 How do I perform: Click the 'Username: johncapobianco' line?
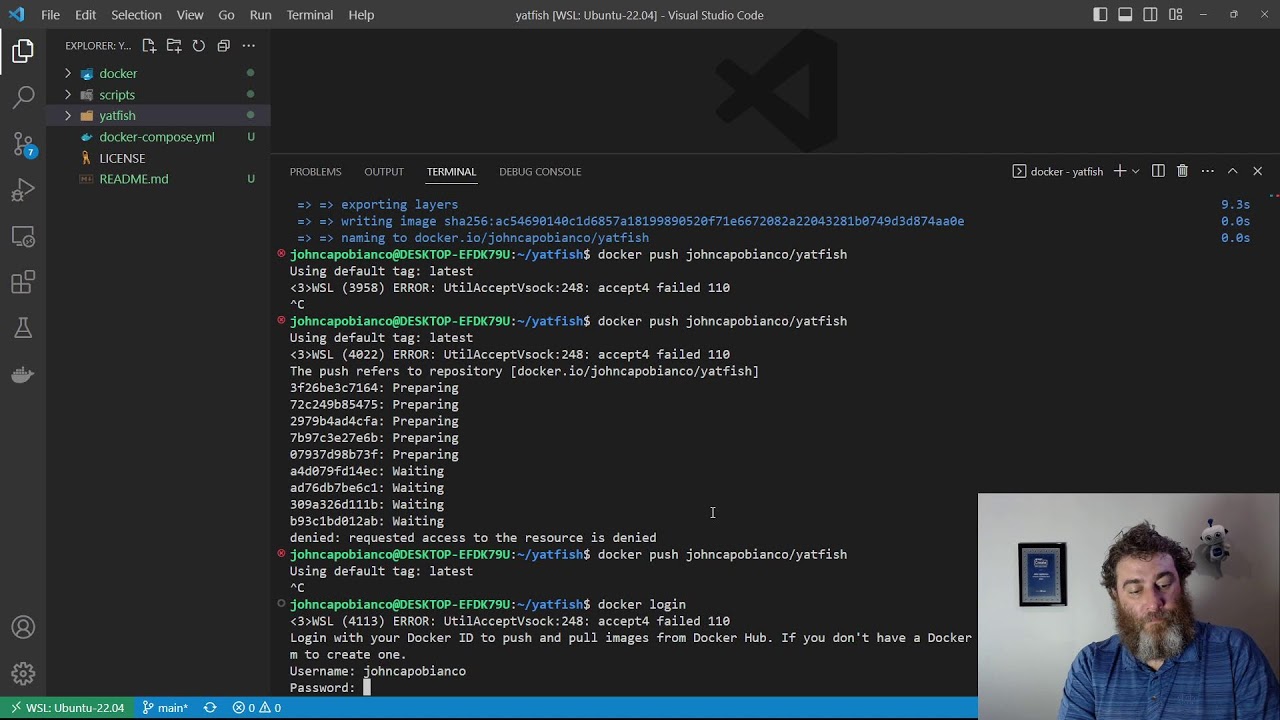click(x=378, y=671)
